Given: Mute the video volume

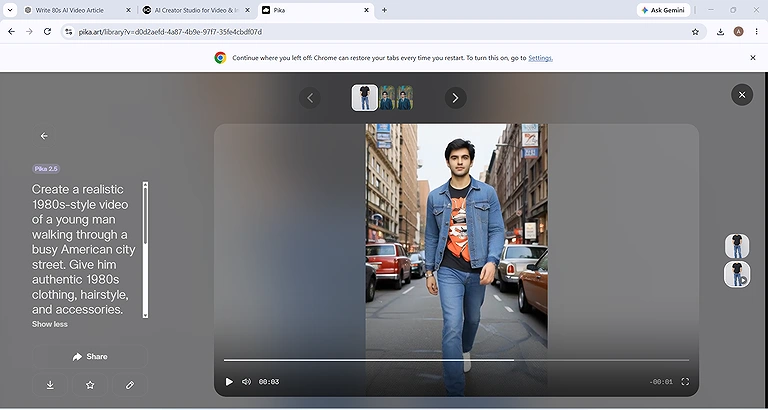Looking at the screenshot, I should click(246, 382).
